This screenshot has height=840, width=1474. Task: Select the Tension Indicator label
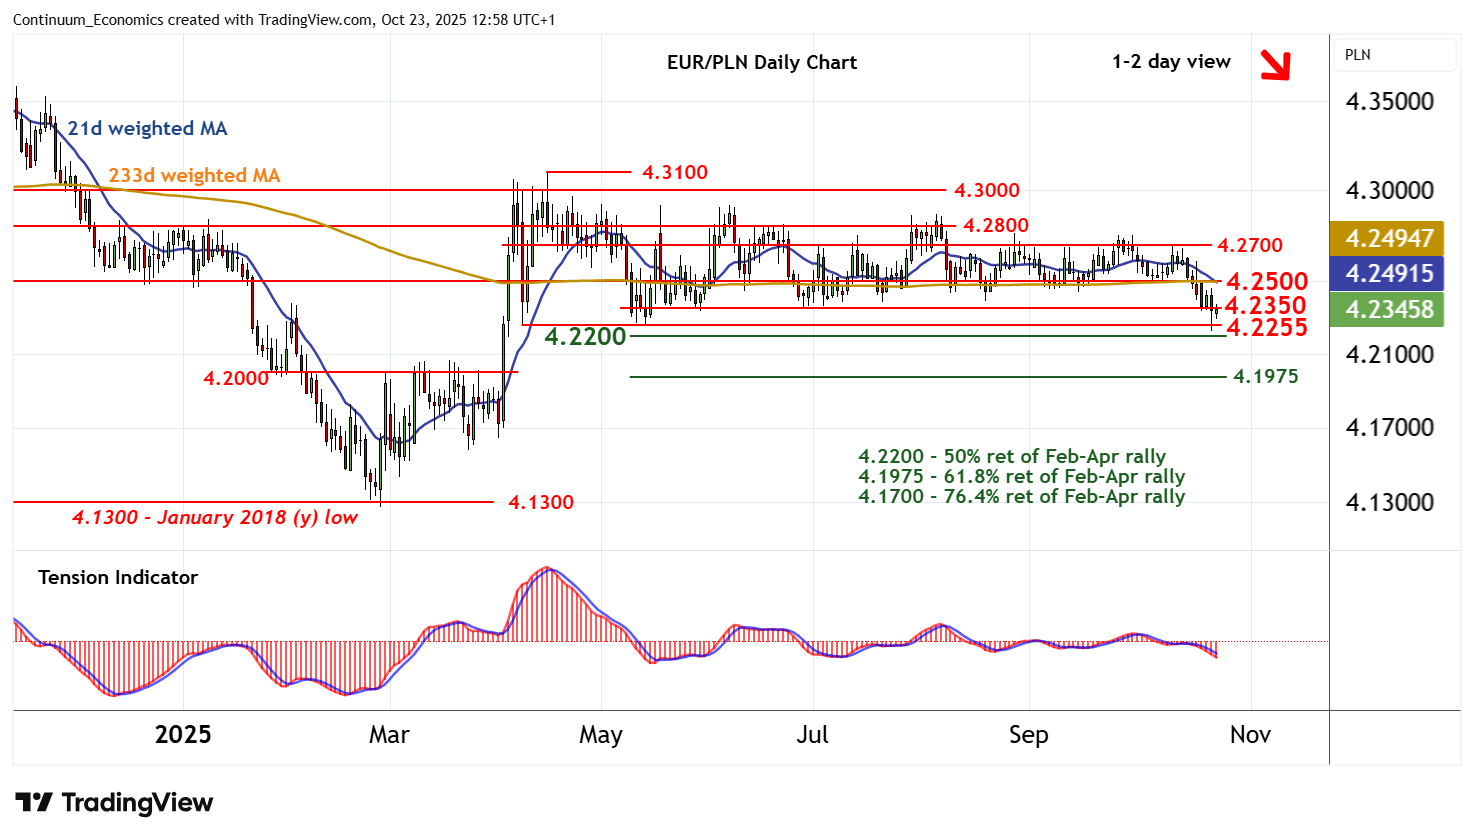[118, 577]
